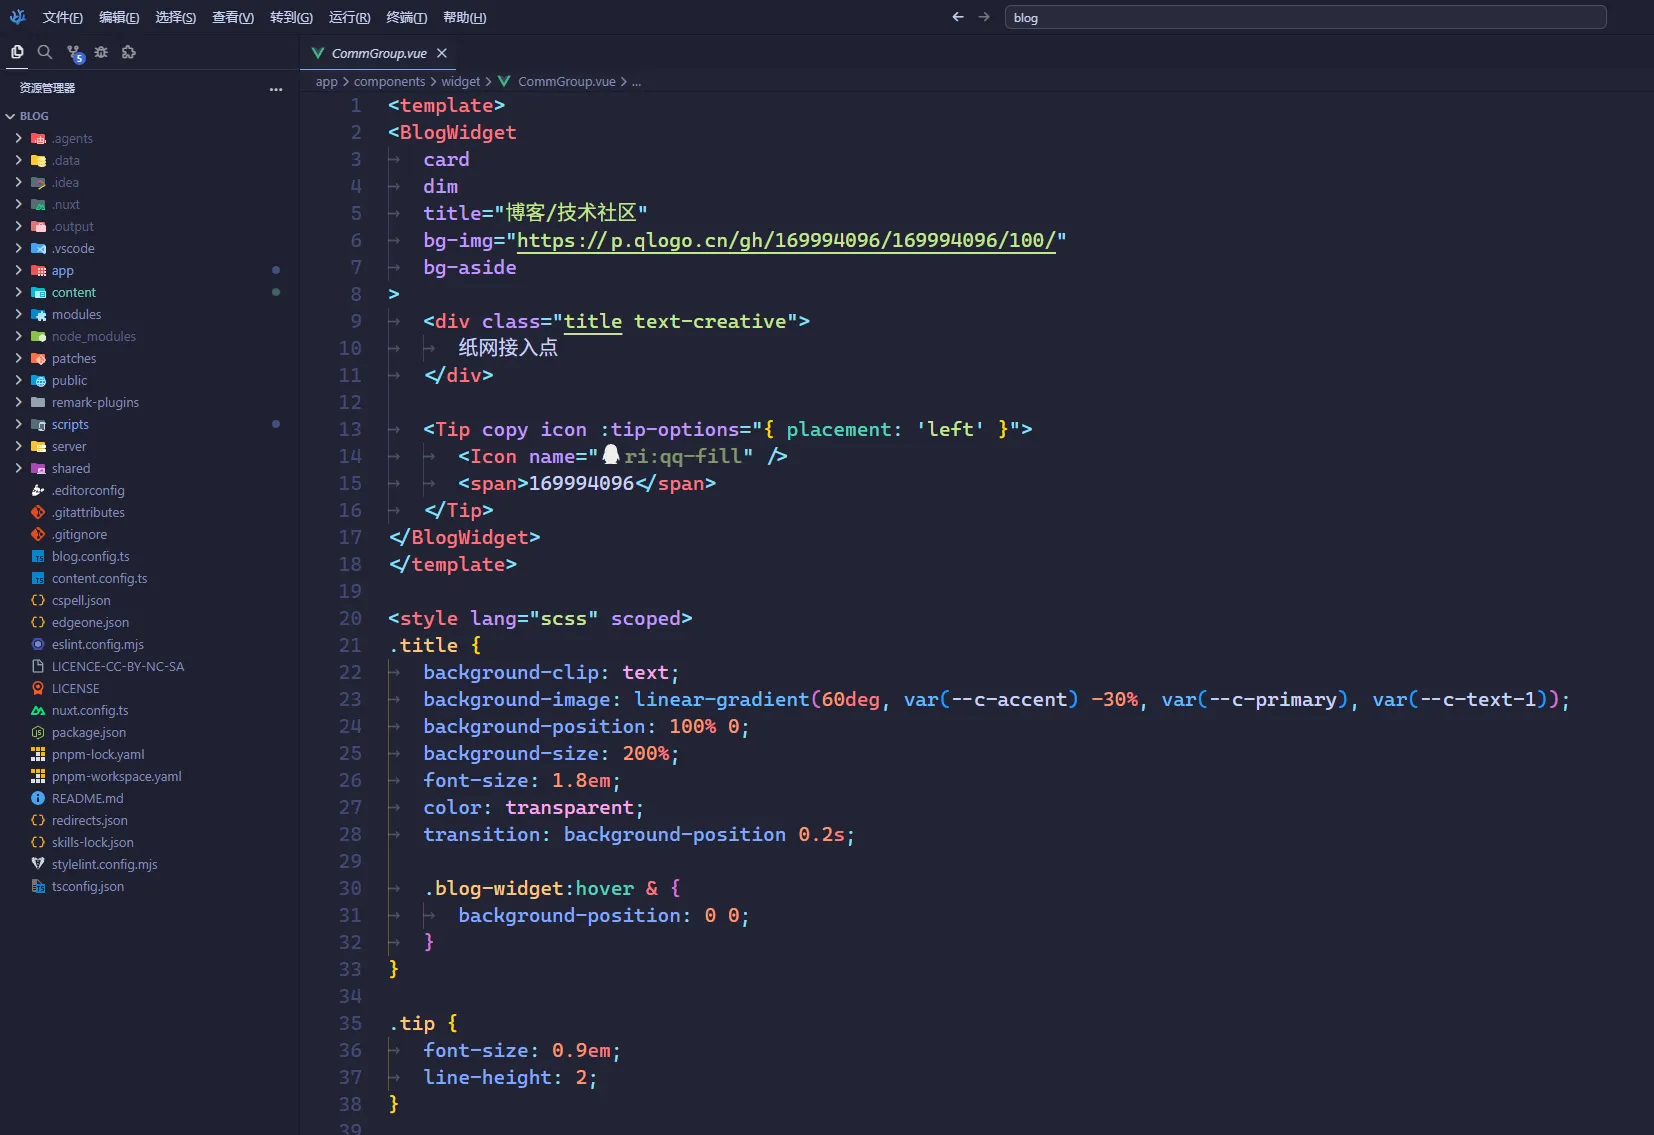
Task: Open nuxt.config.ts file
Action: 90,710
